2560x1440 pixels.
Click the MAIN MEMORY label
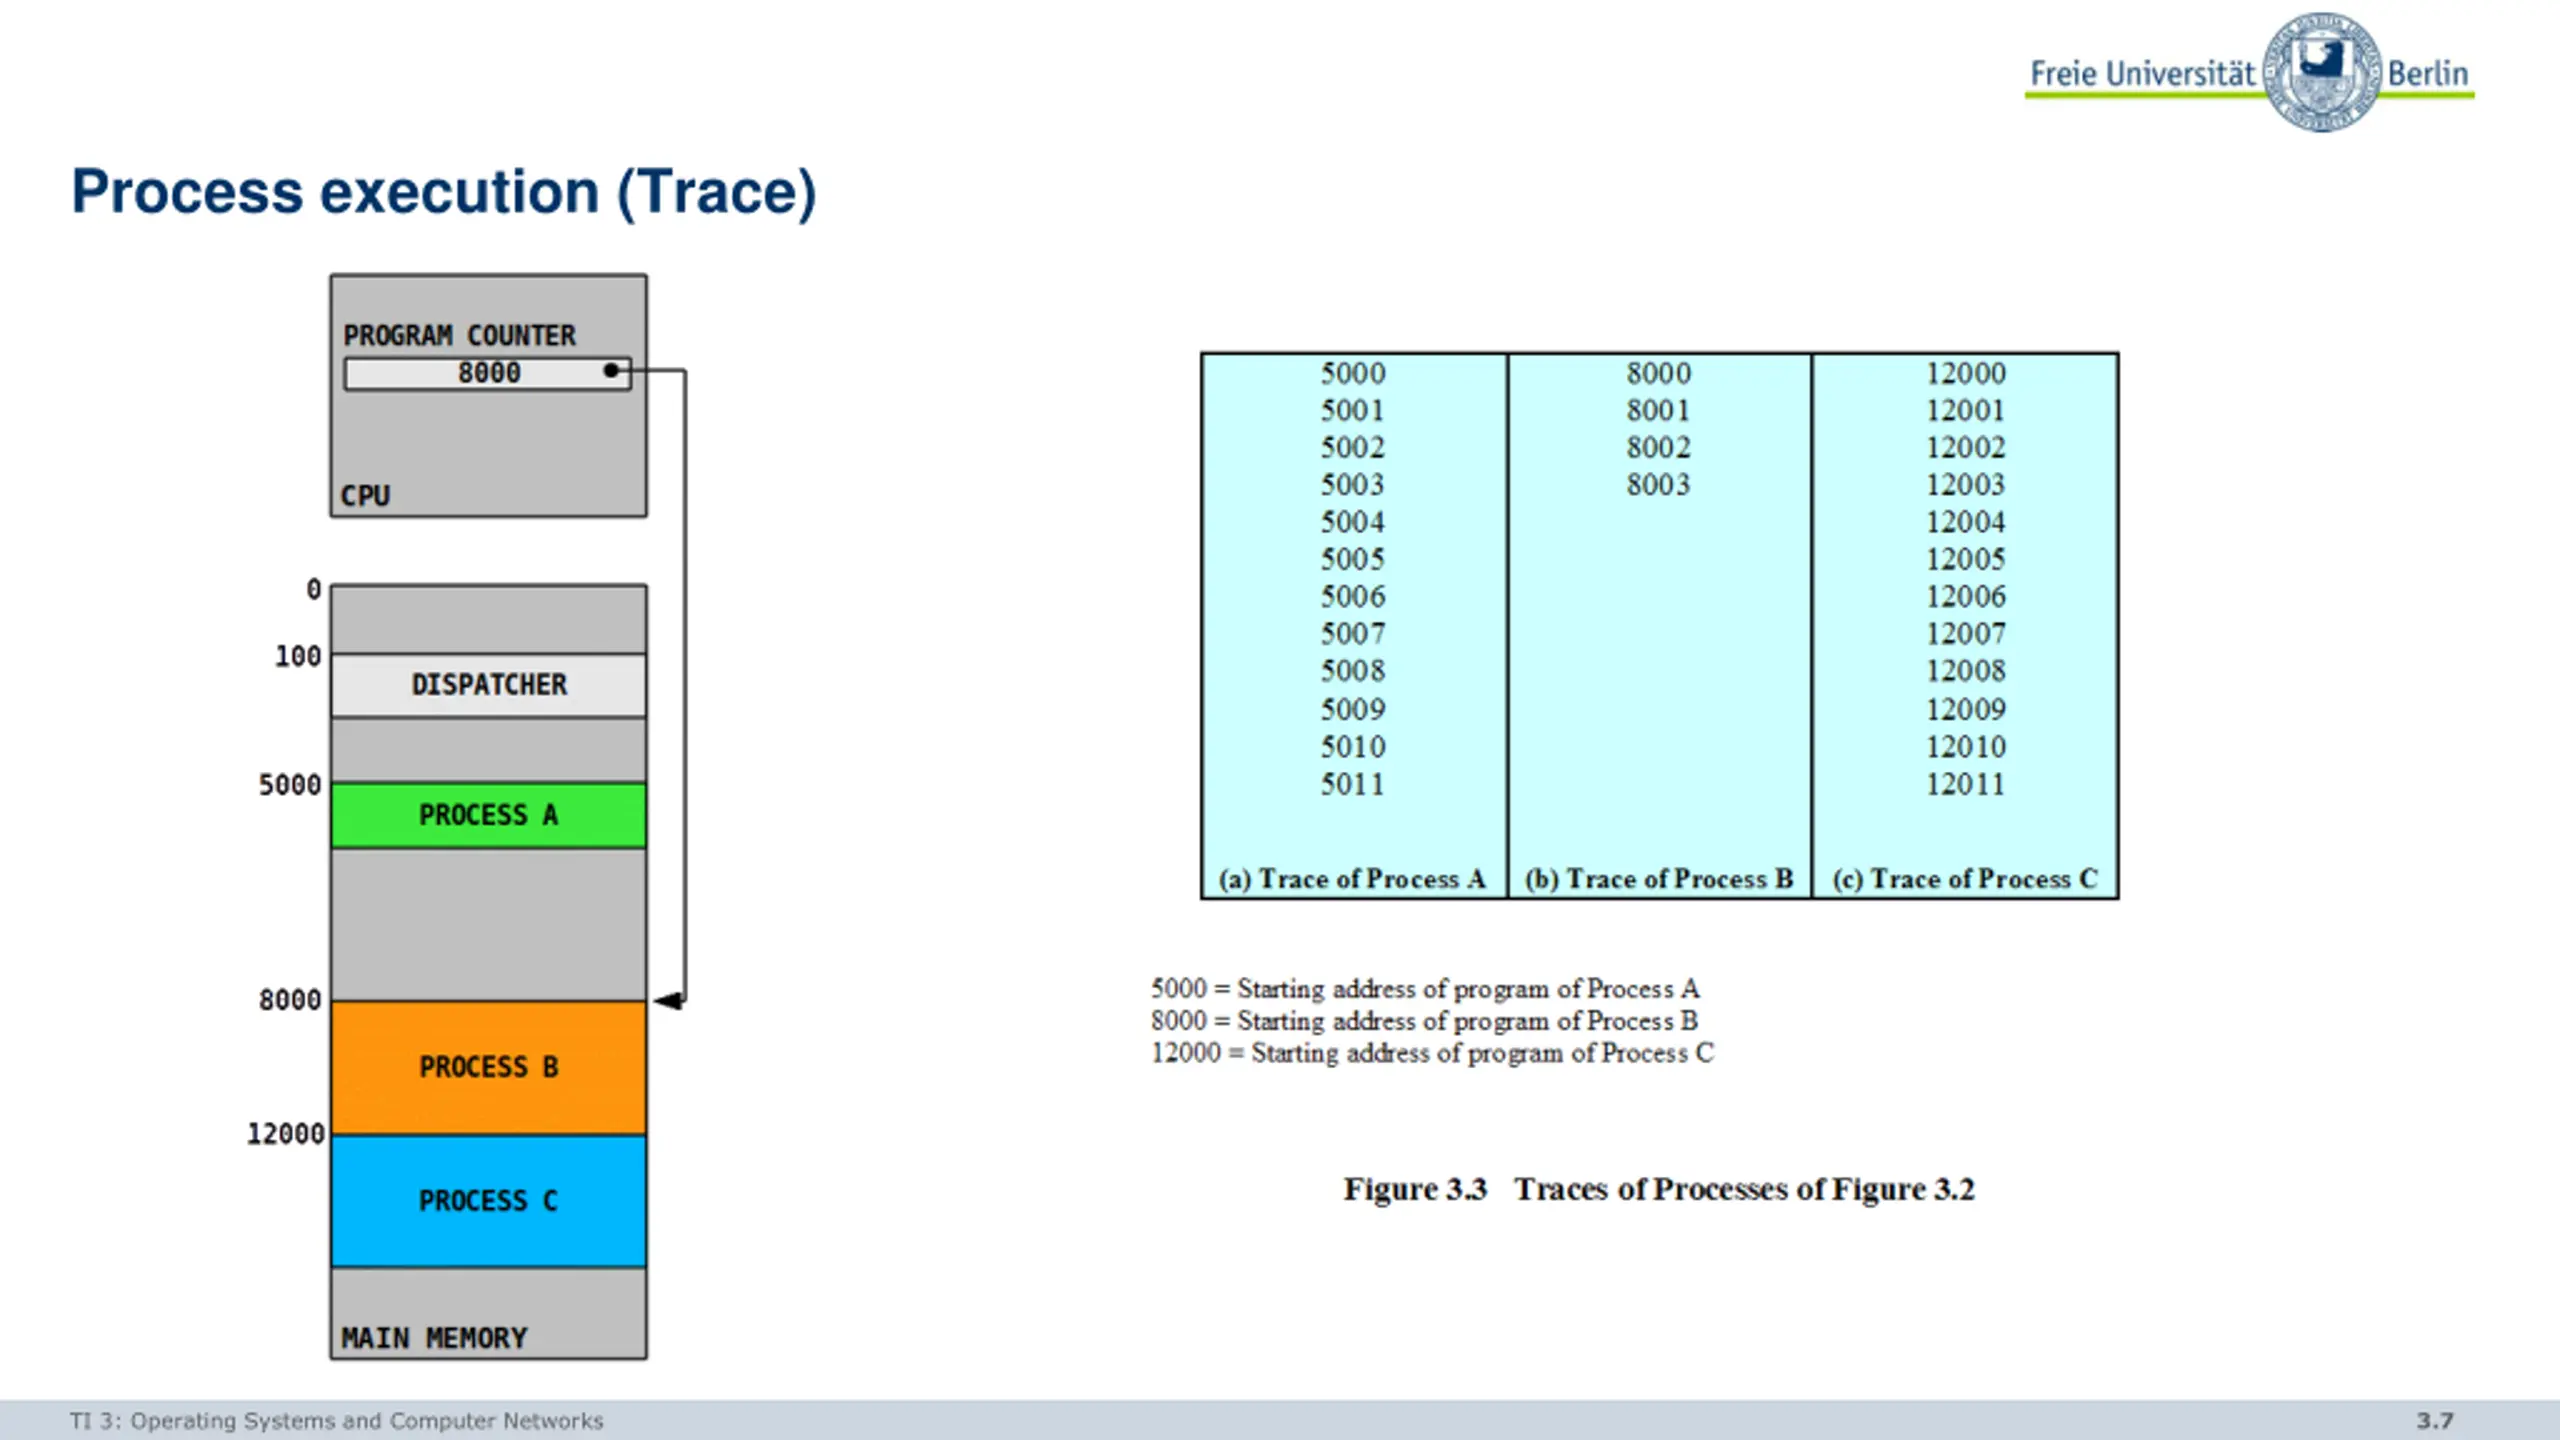pos(434,1338)
